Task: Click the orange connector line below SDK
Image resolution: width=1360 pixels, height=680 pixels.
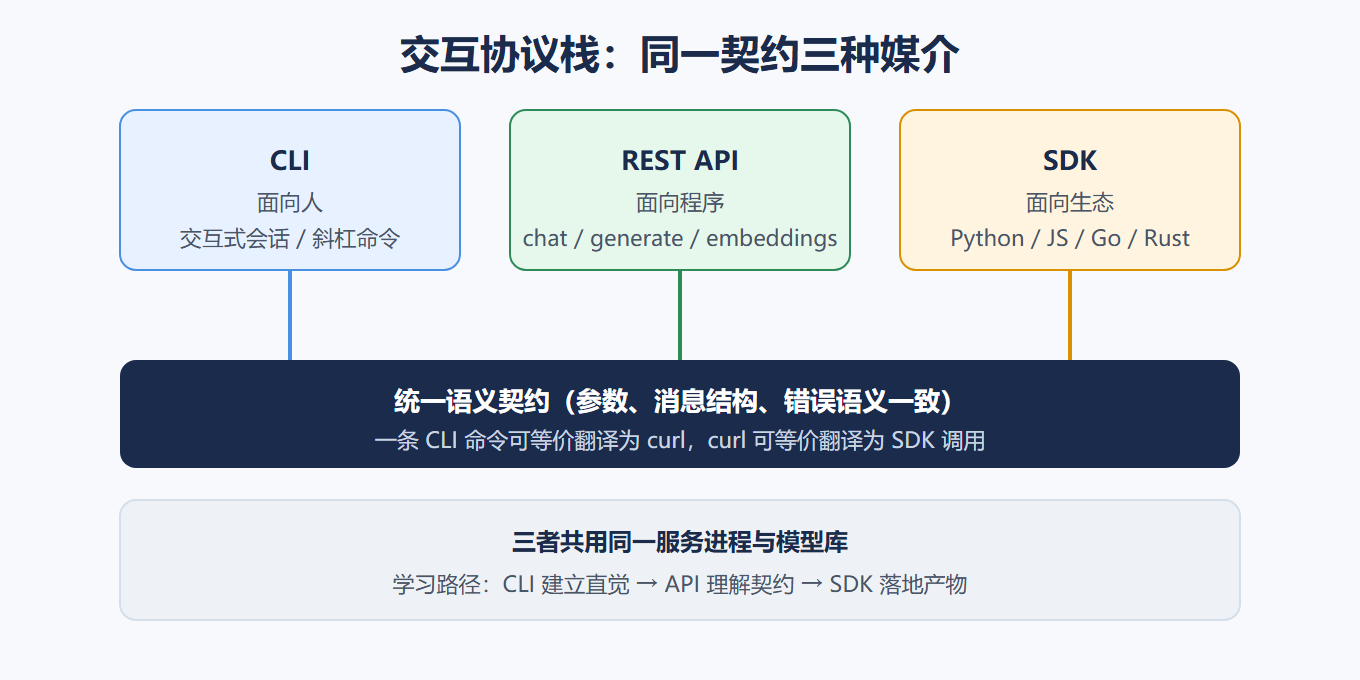Action: tap(1070, 315)
